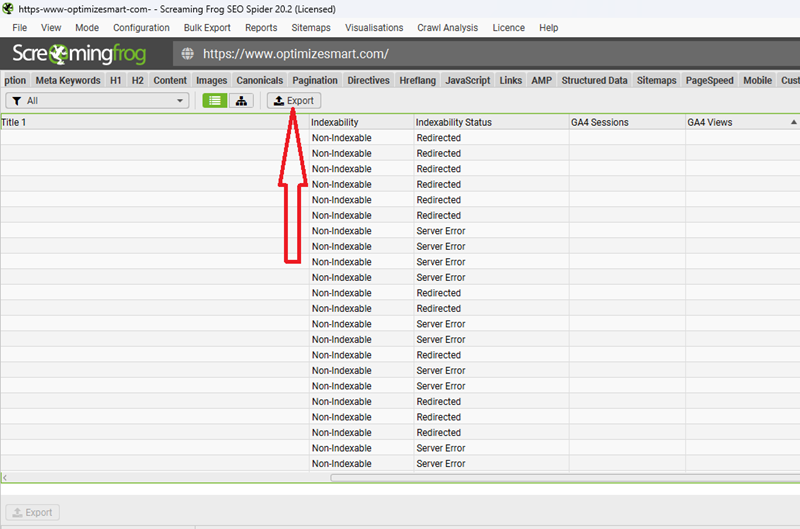Sort by Title 1 column header

155,122
